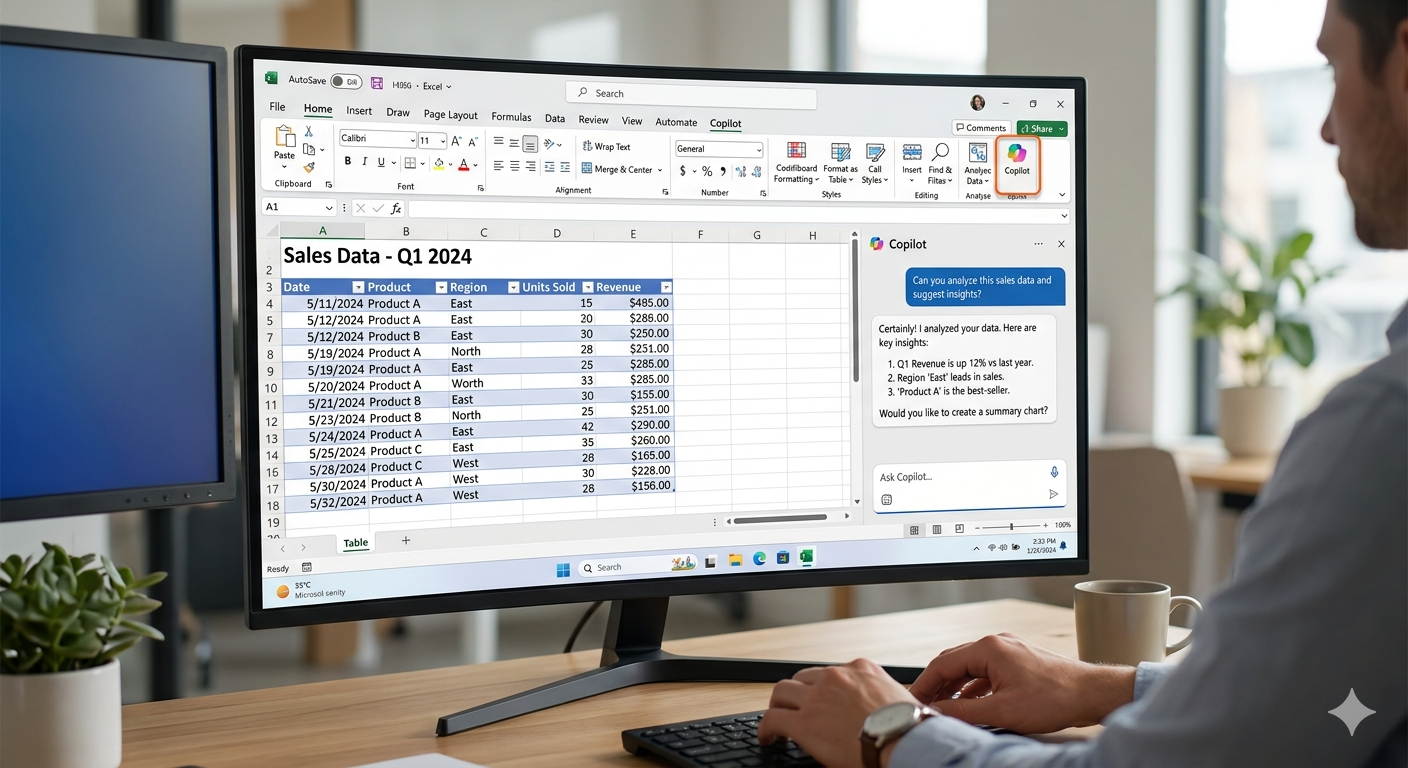
Task: Click microphone icon in Ask Copilot box
Action: (1054, 472)
